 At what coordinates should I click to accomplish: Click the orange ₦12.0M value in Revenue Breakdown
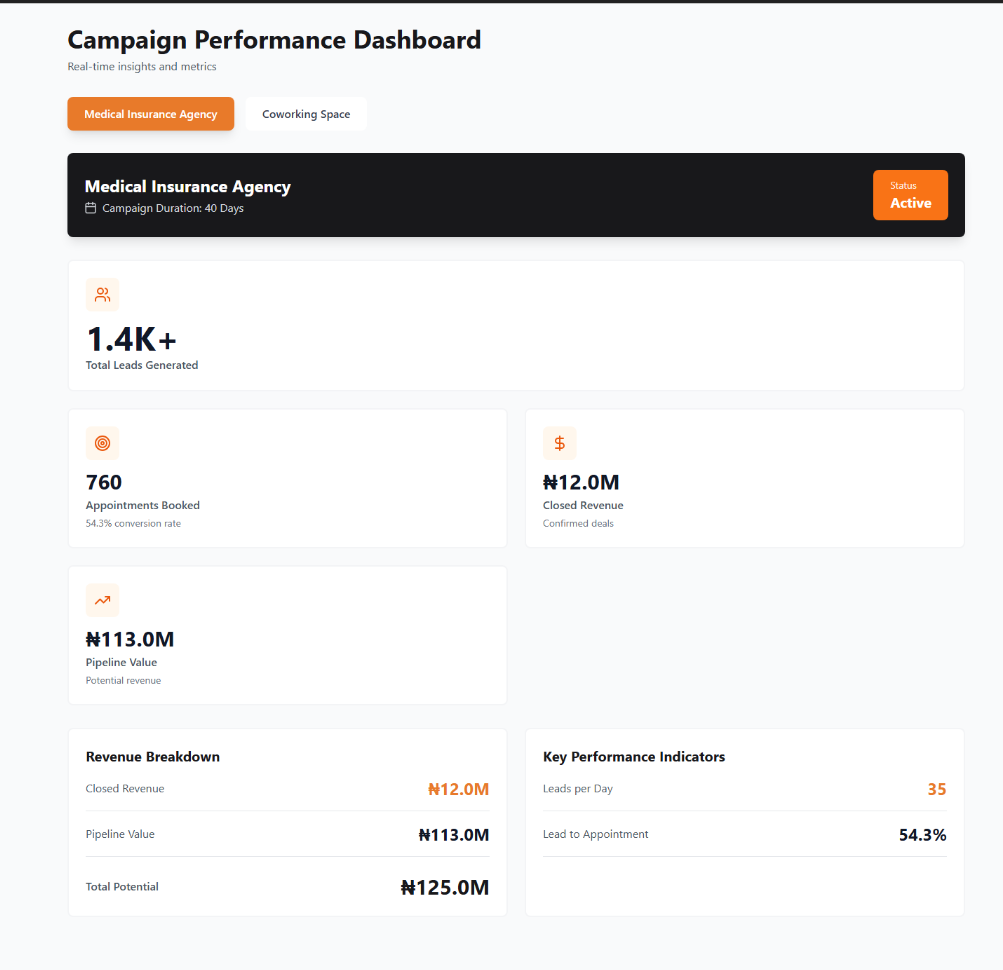point(458,789)
